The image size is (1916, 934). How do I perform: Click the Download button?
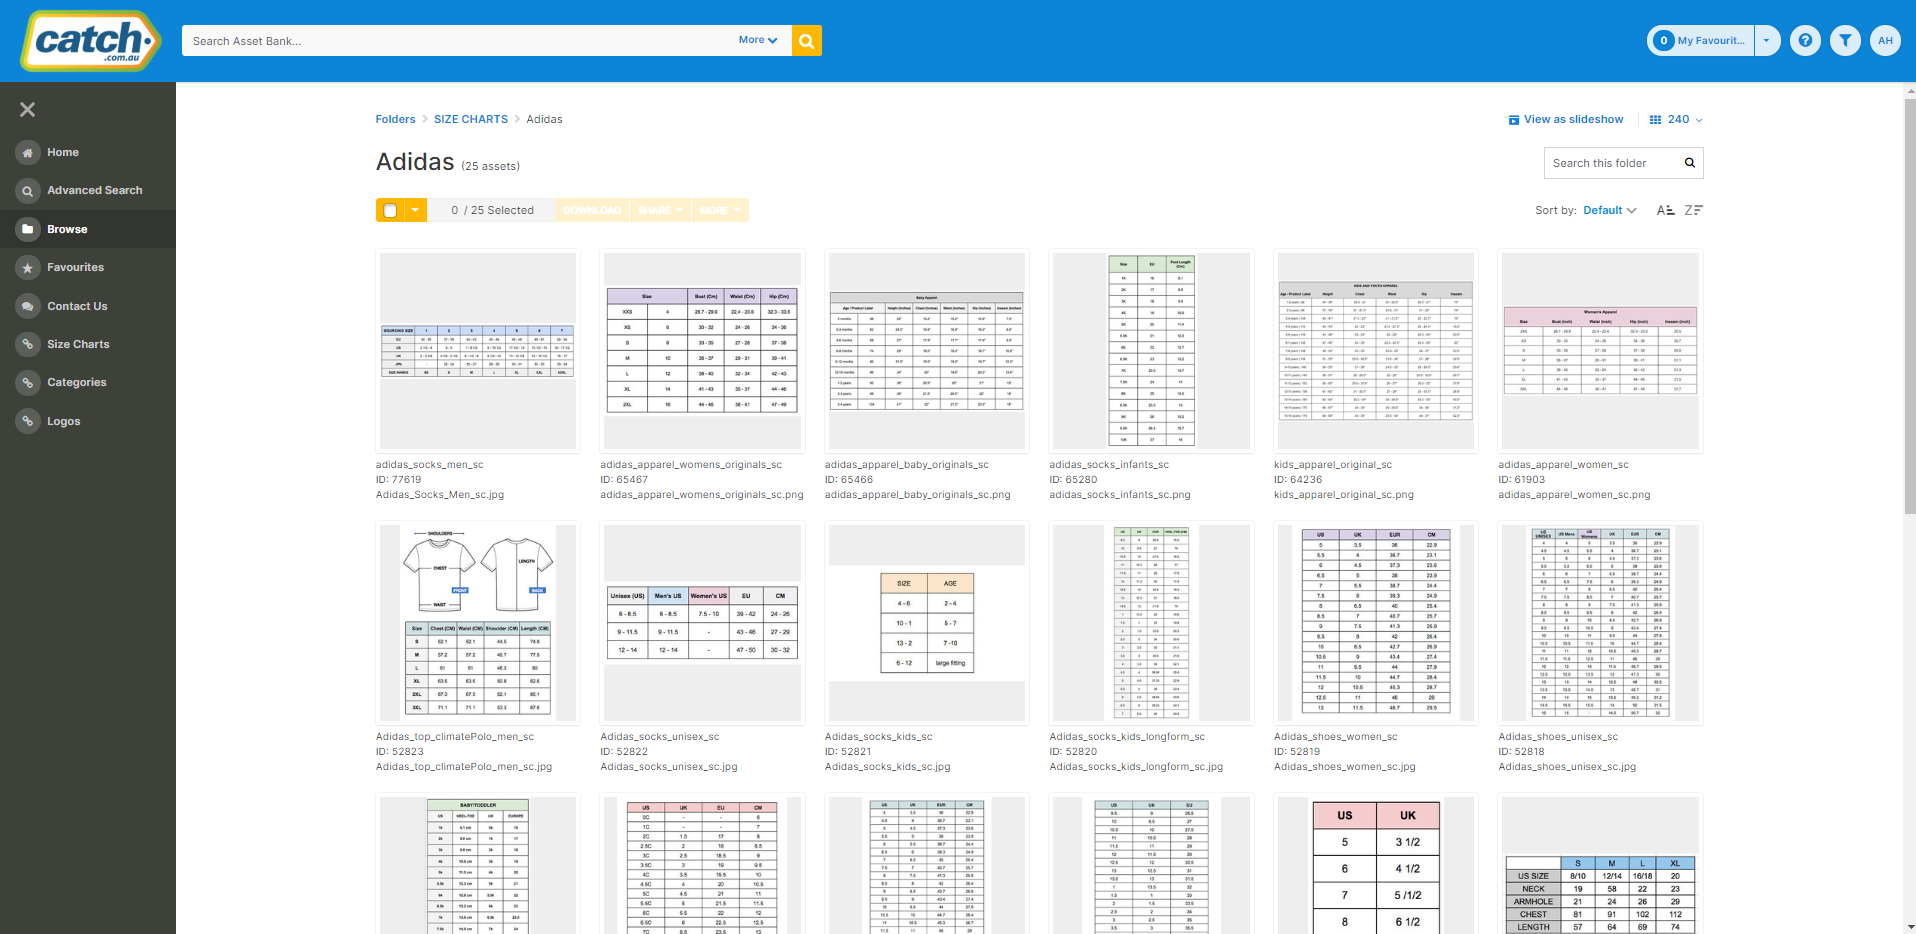pyautogui.click(x=592, y=210)
